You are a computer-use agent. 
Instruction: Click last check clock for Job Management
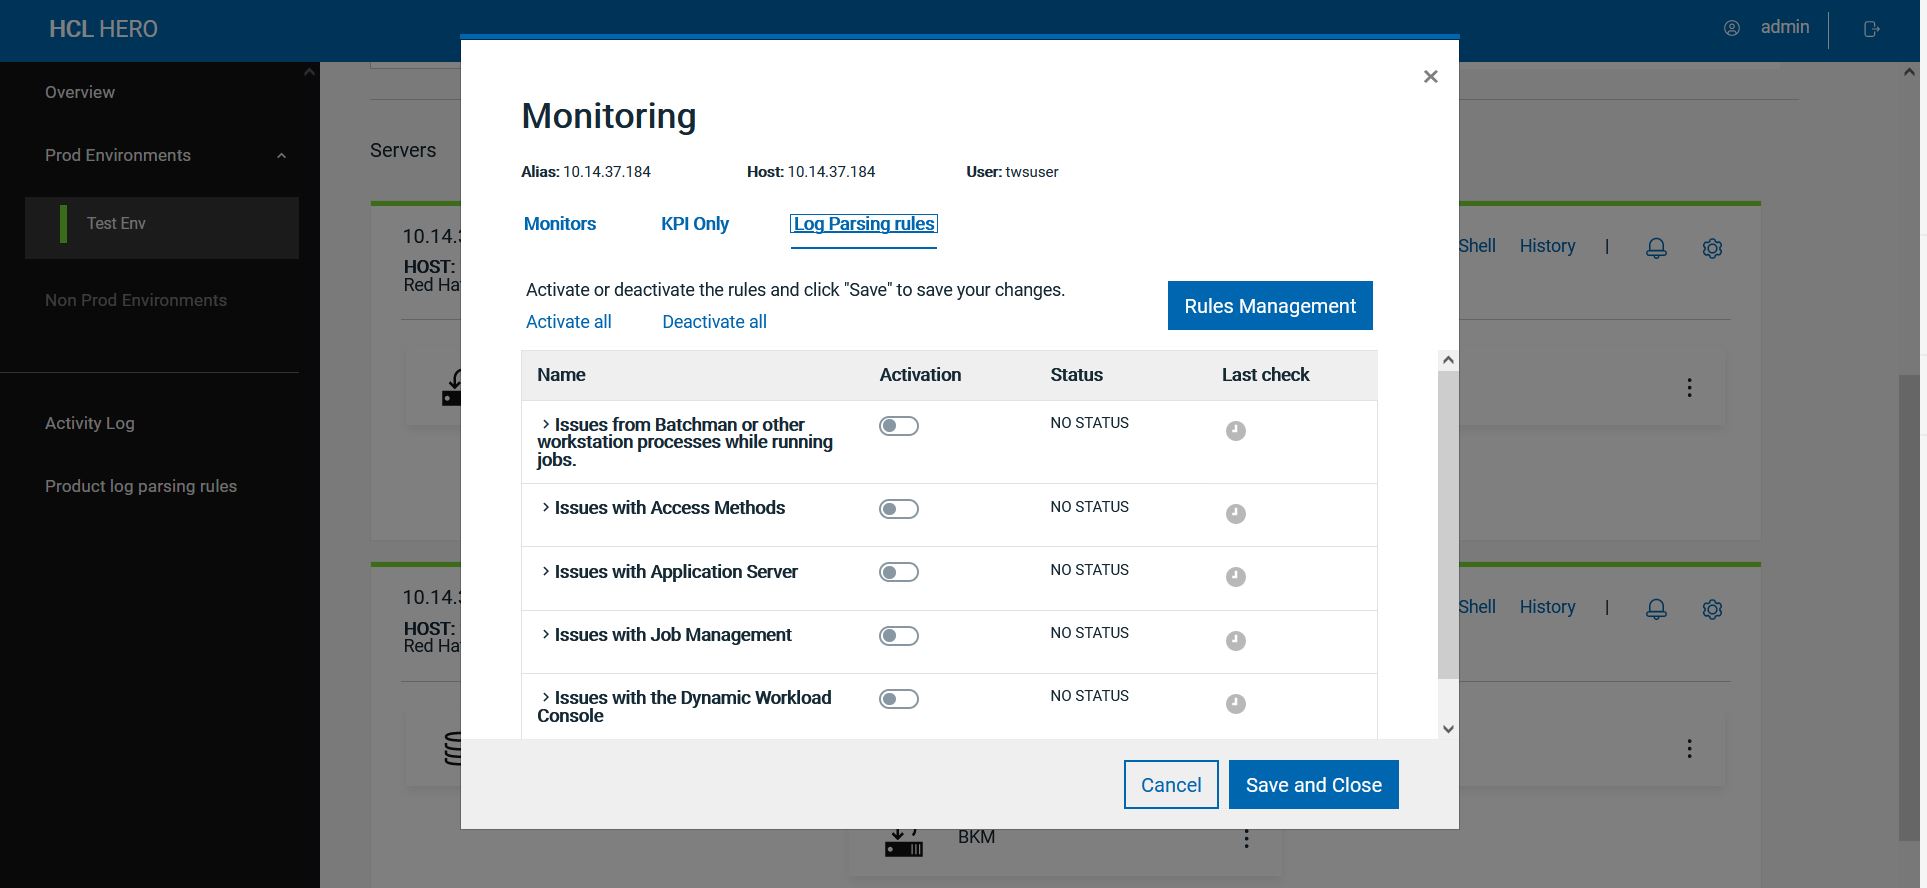pos(1236,641)
